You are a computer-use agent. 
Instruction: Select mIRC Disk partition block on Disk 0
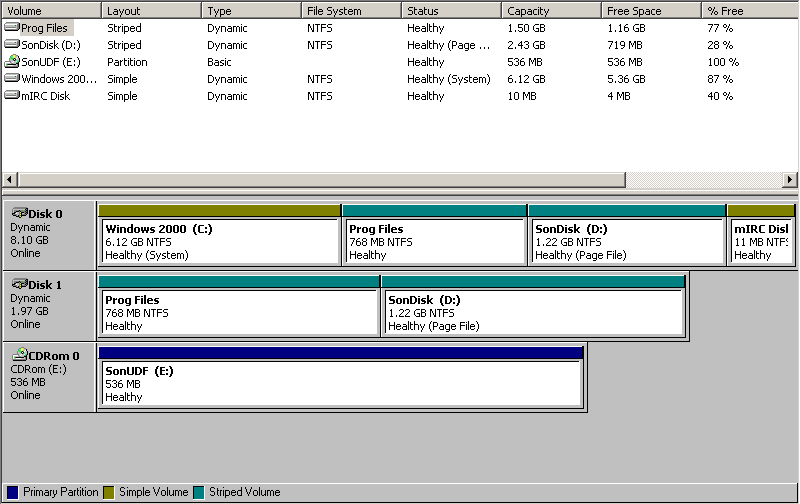(x=761, y=241)
